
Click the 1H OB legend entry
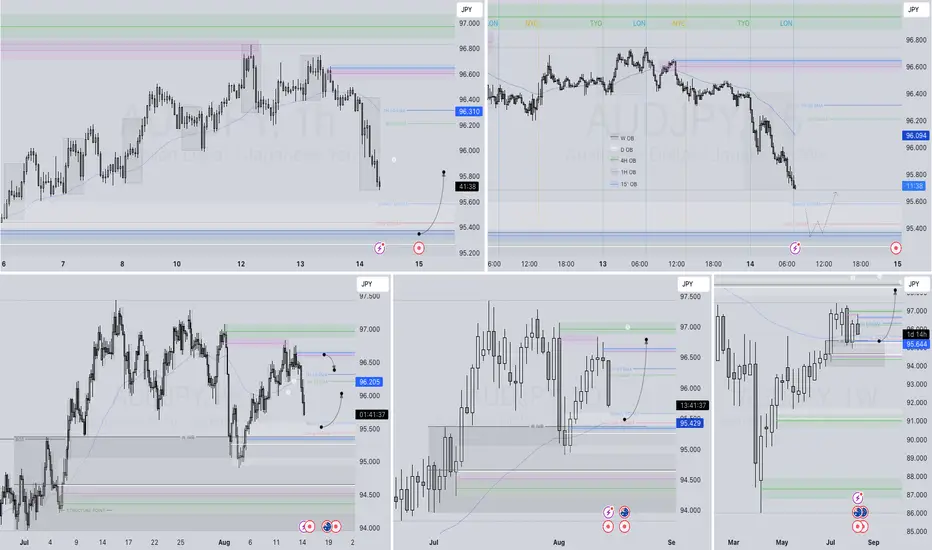[624, 172]
